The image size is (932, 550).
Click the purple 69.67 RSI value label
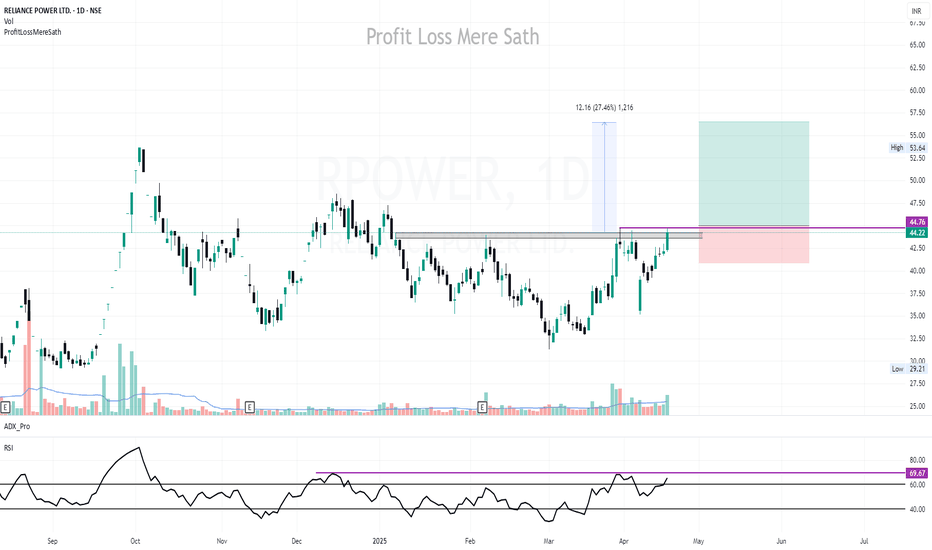[x=917, y=473]
